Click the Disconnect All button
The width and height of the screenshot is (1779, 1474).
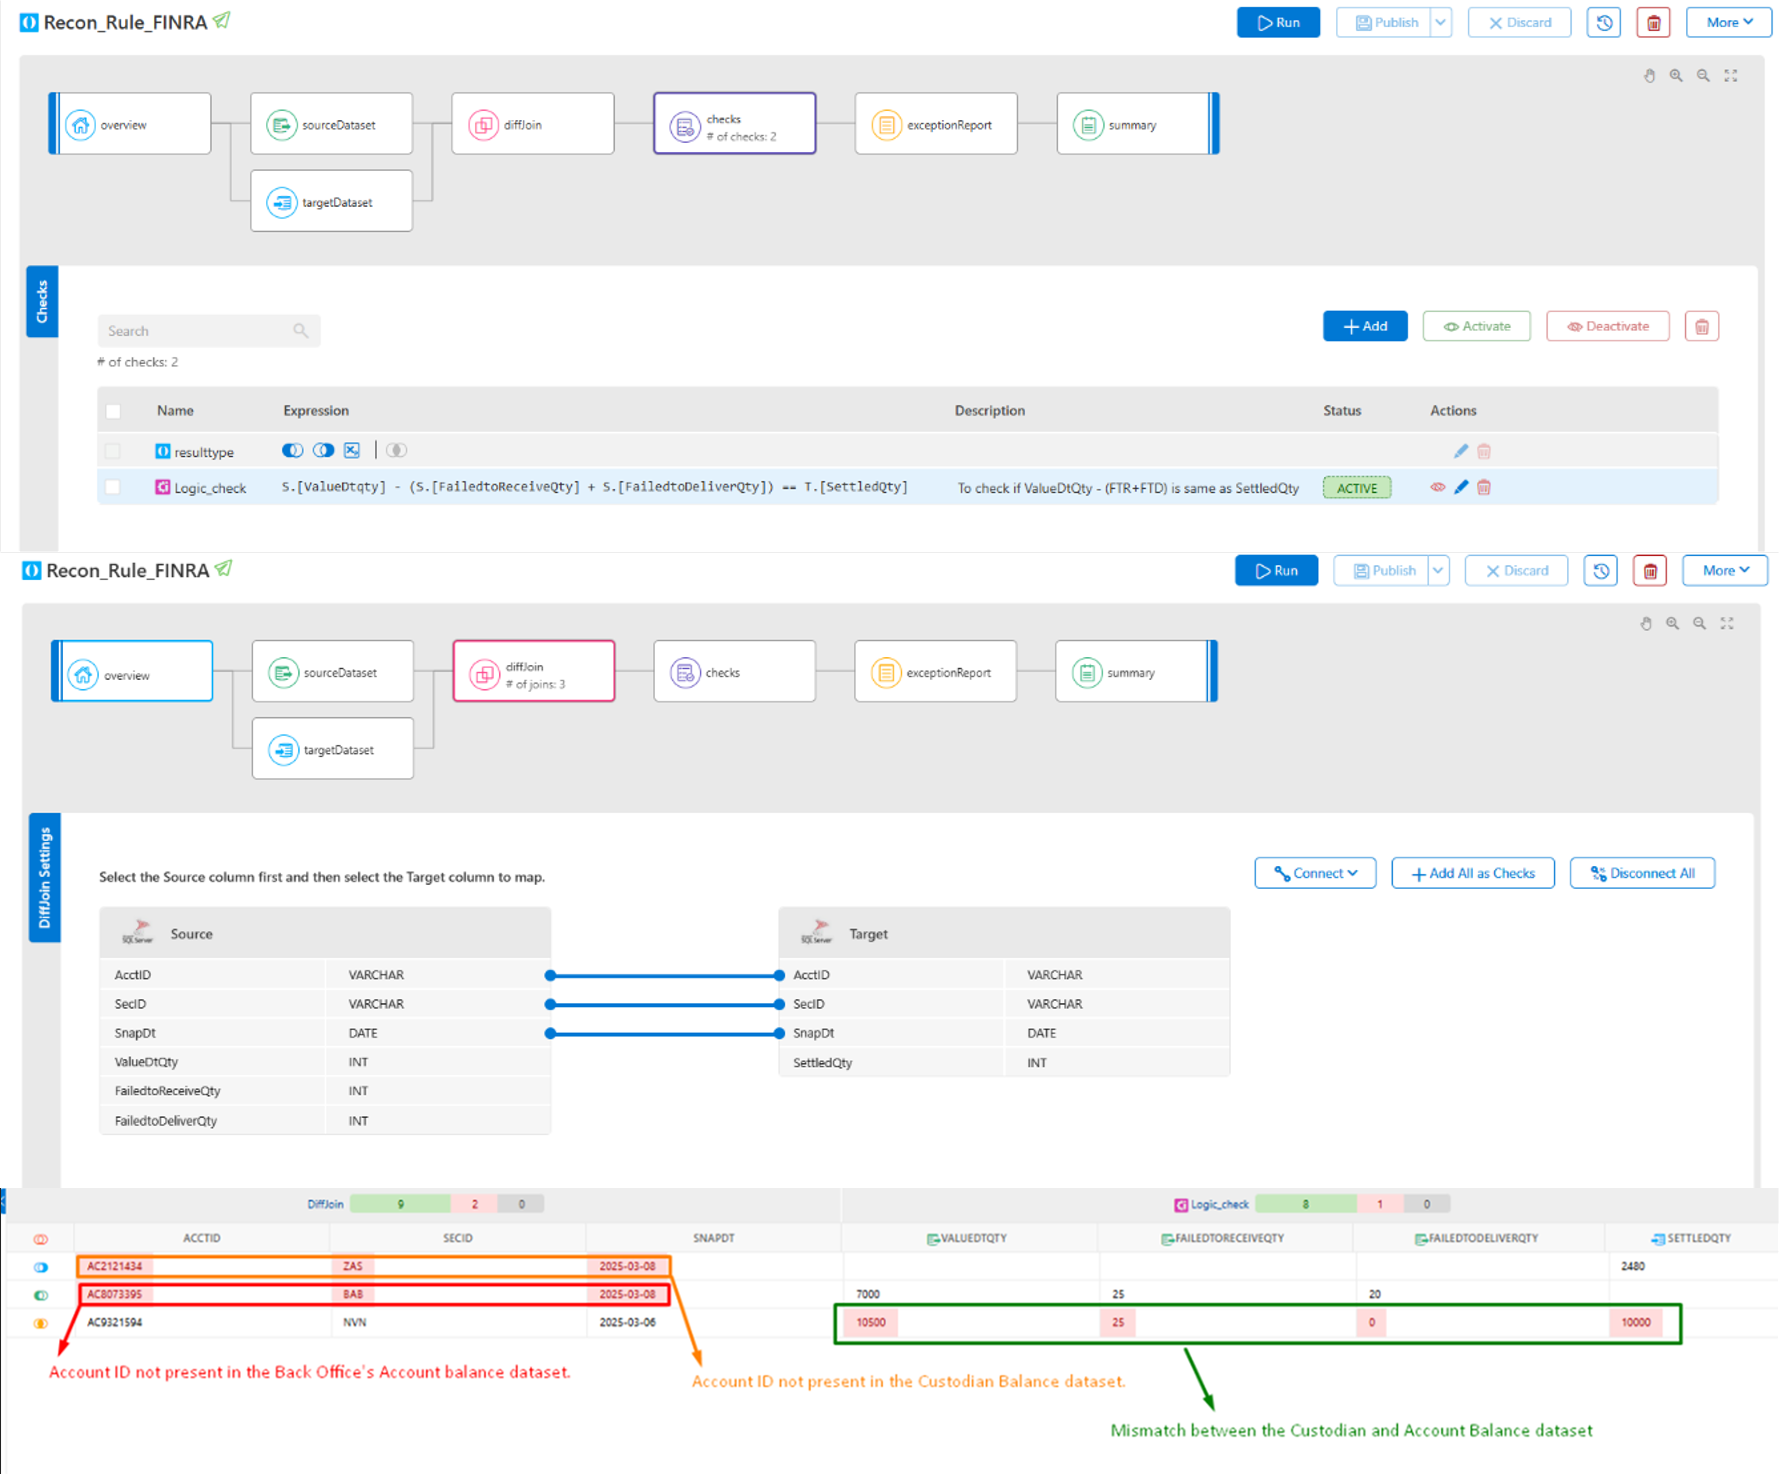click(x=1642, y=872)
